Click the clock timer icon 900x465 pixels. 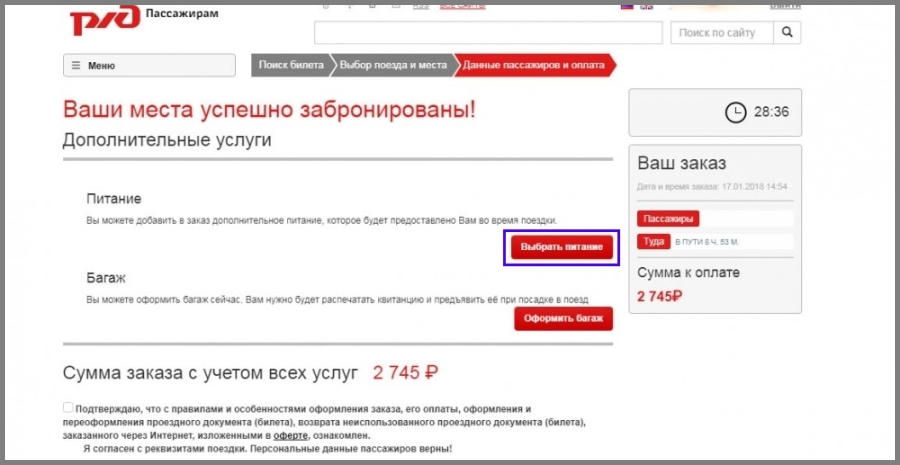tap(735, 112)
